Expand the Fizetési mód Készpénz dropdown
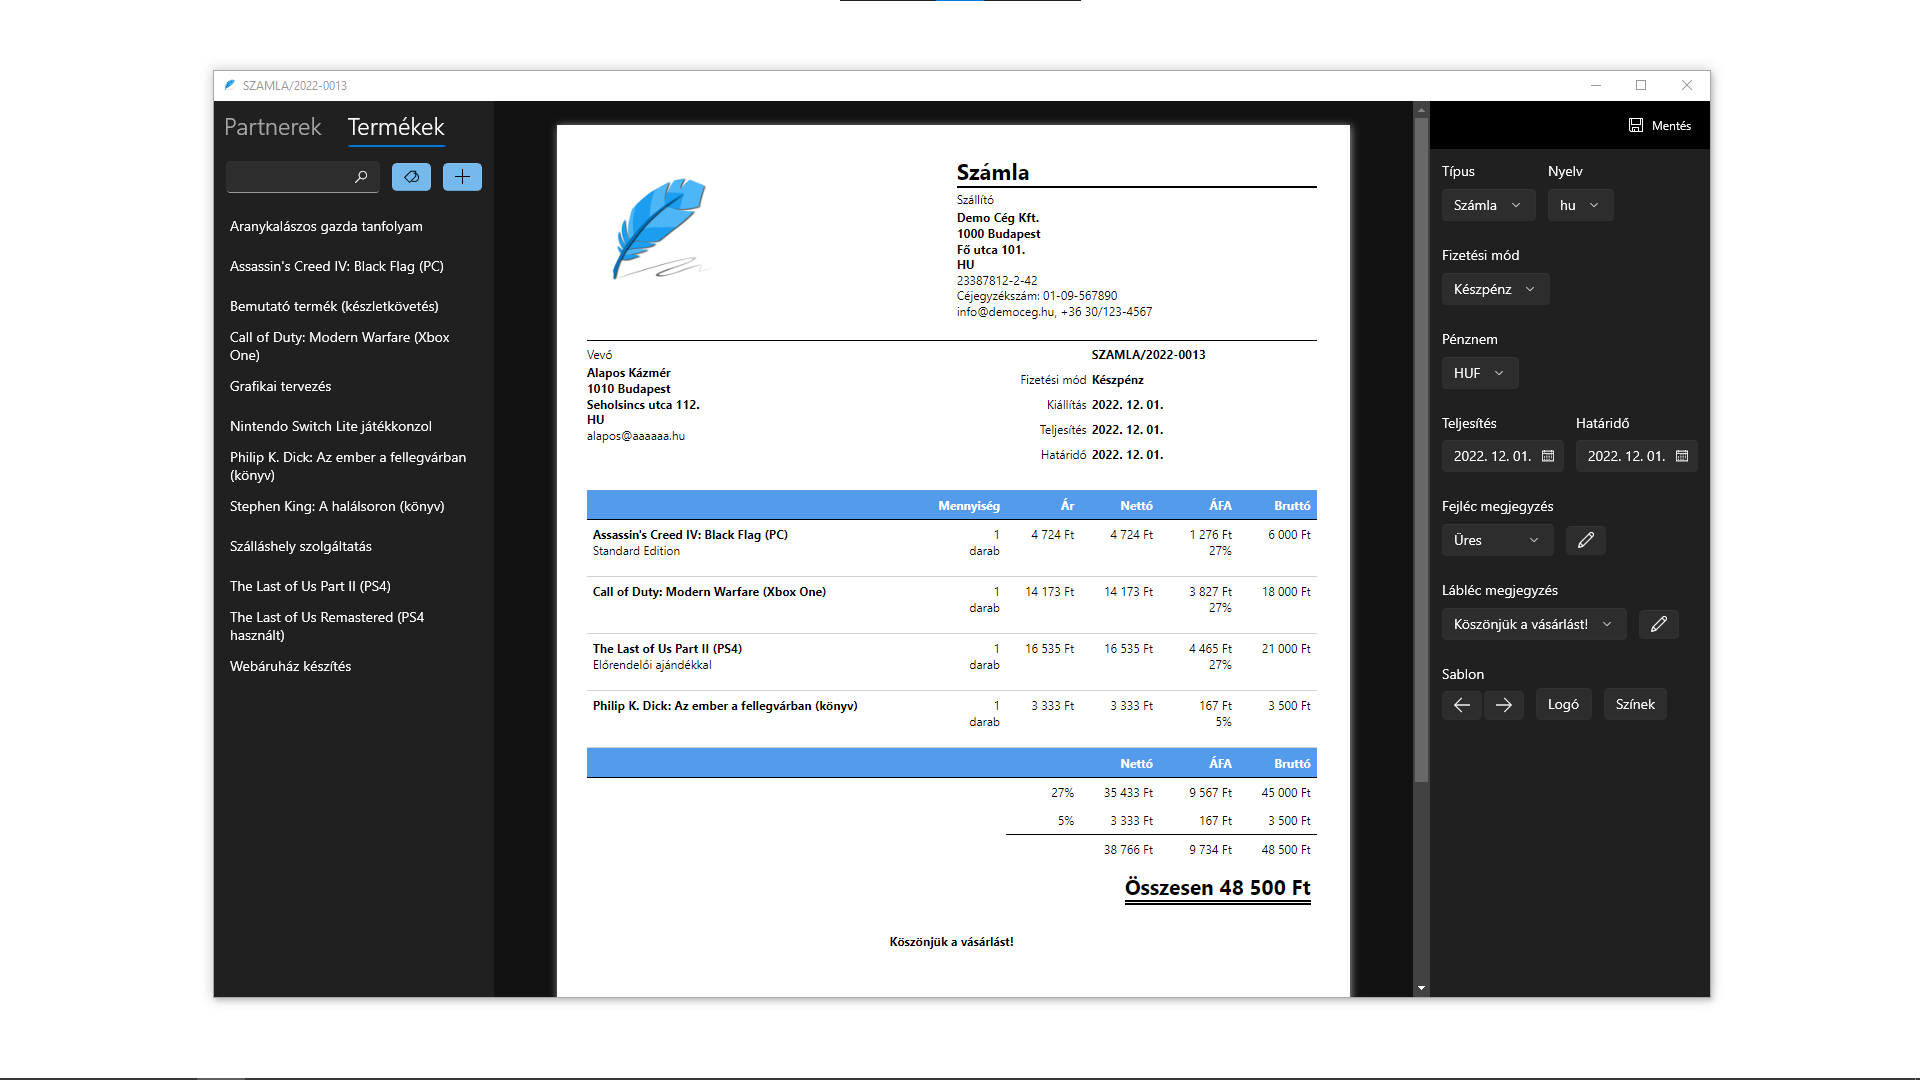 tap(1494, 289)
